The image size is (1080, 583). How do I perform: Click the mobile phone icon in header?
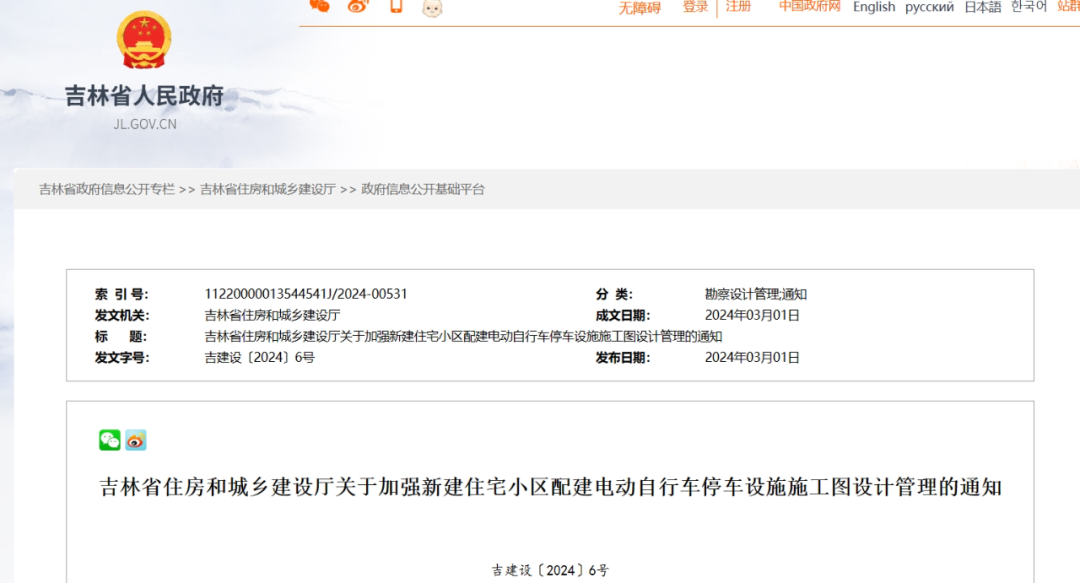tap(396, 6)
